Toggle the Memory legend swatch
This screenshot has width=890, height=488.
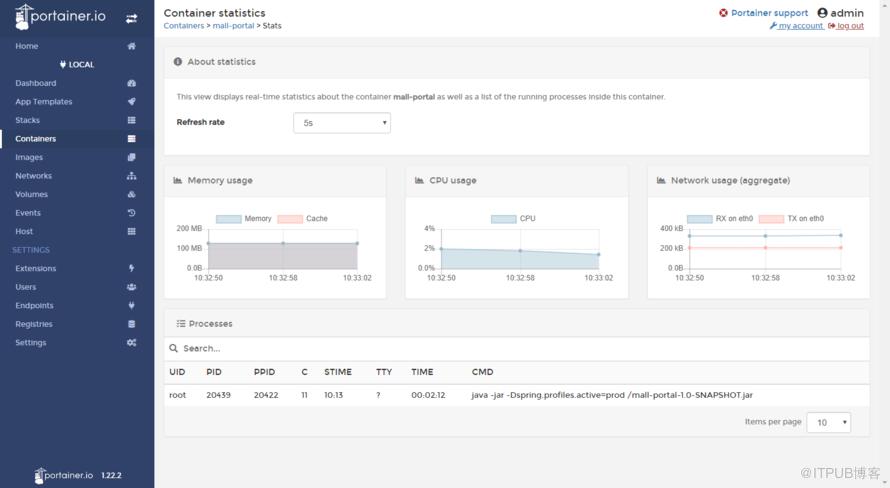coord(229,219)
